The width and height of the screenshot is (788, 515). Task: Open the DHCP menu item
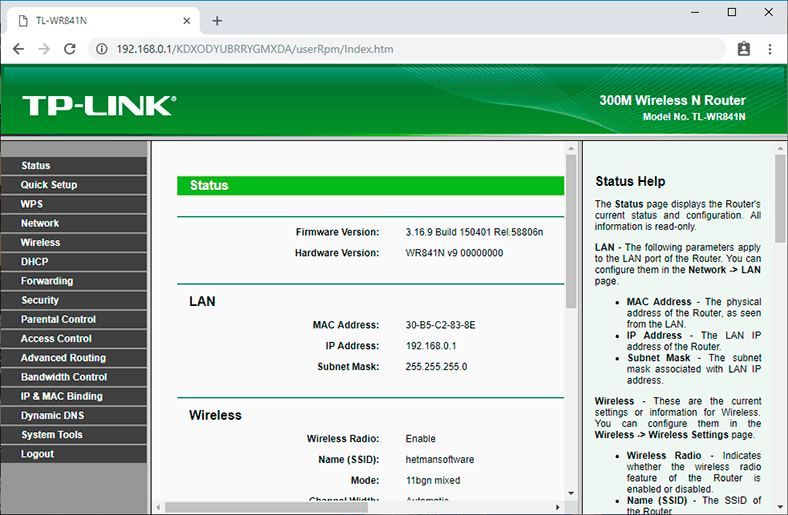click(74, 262)
